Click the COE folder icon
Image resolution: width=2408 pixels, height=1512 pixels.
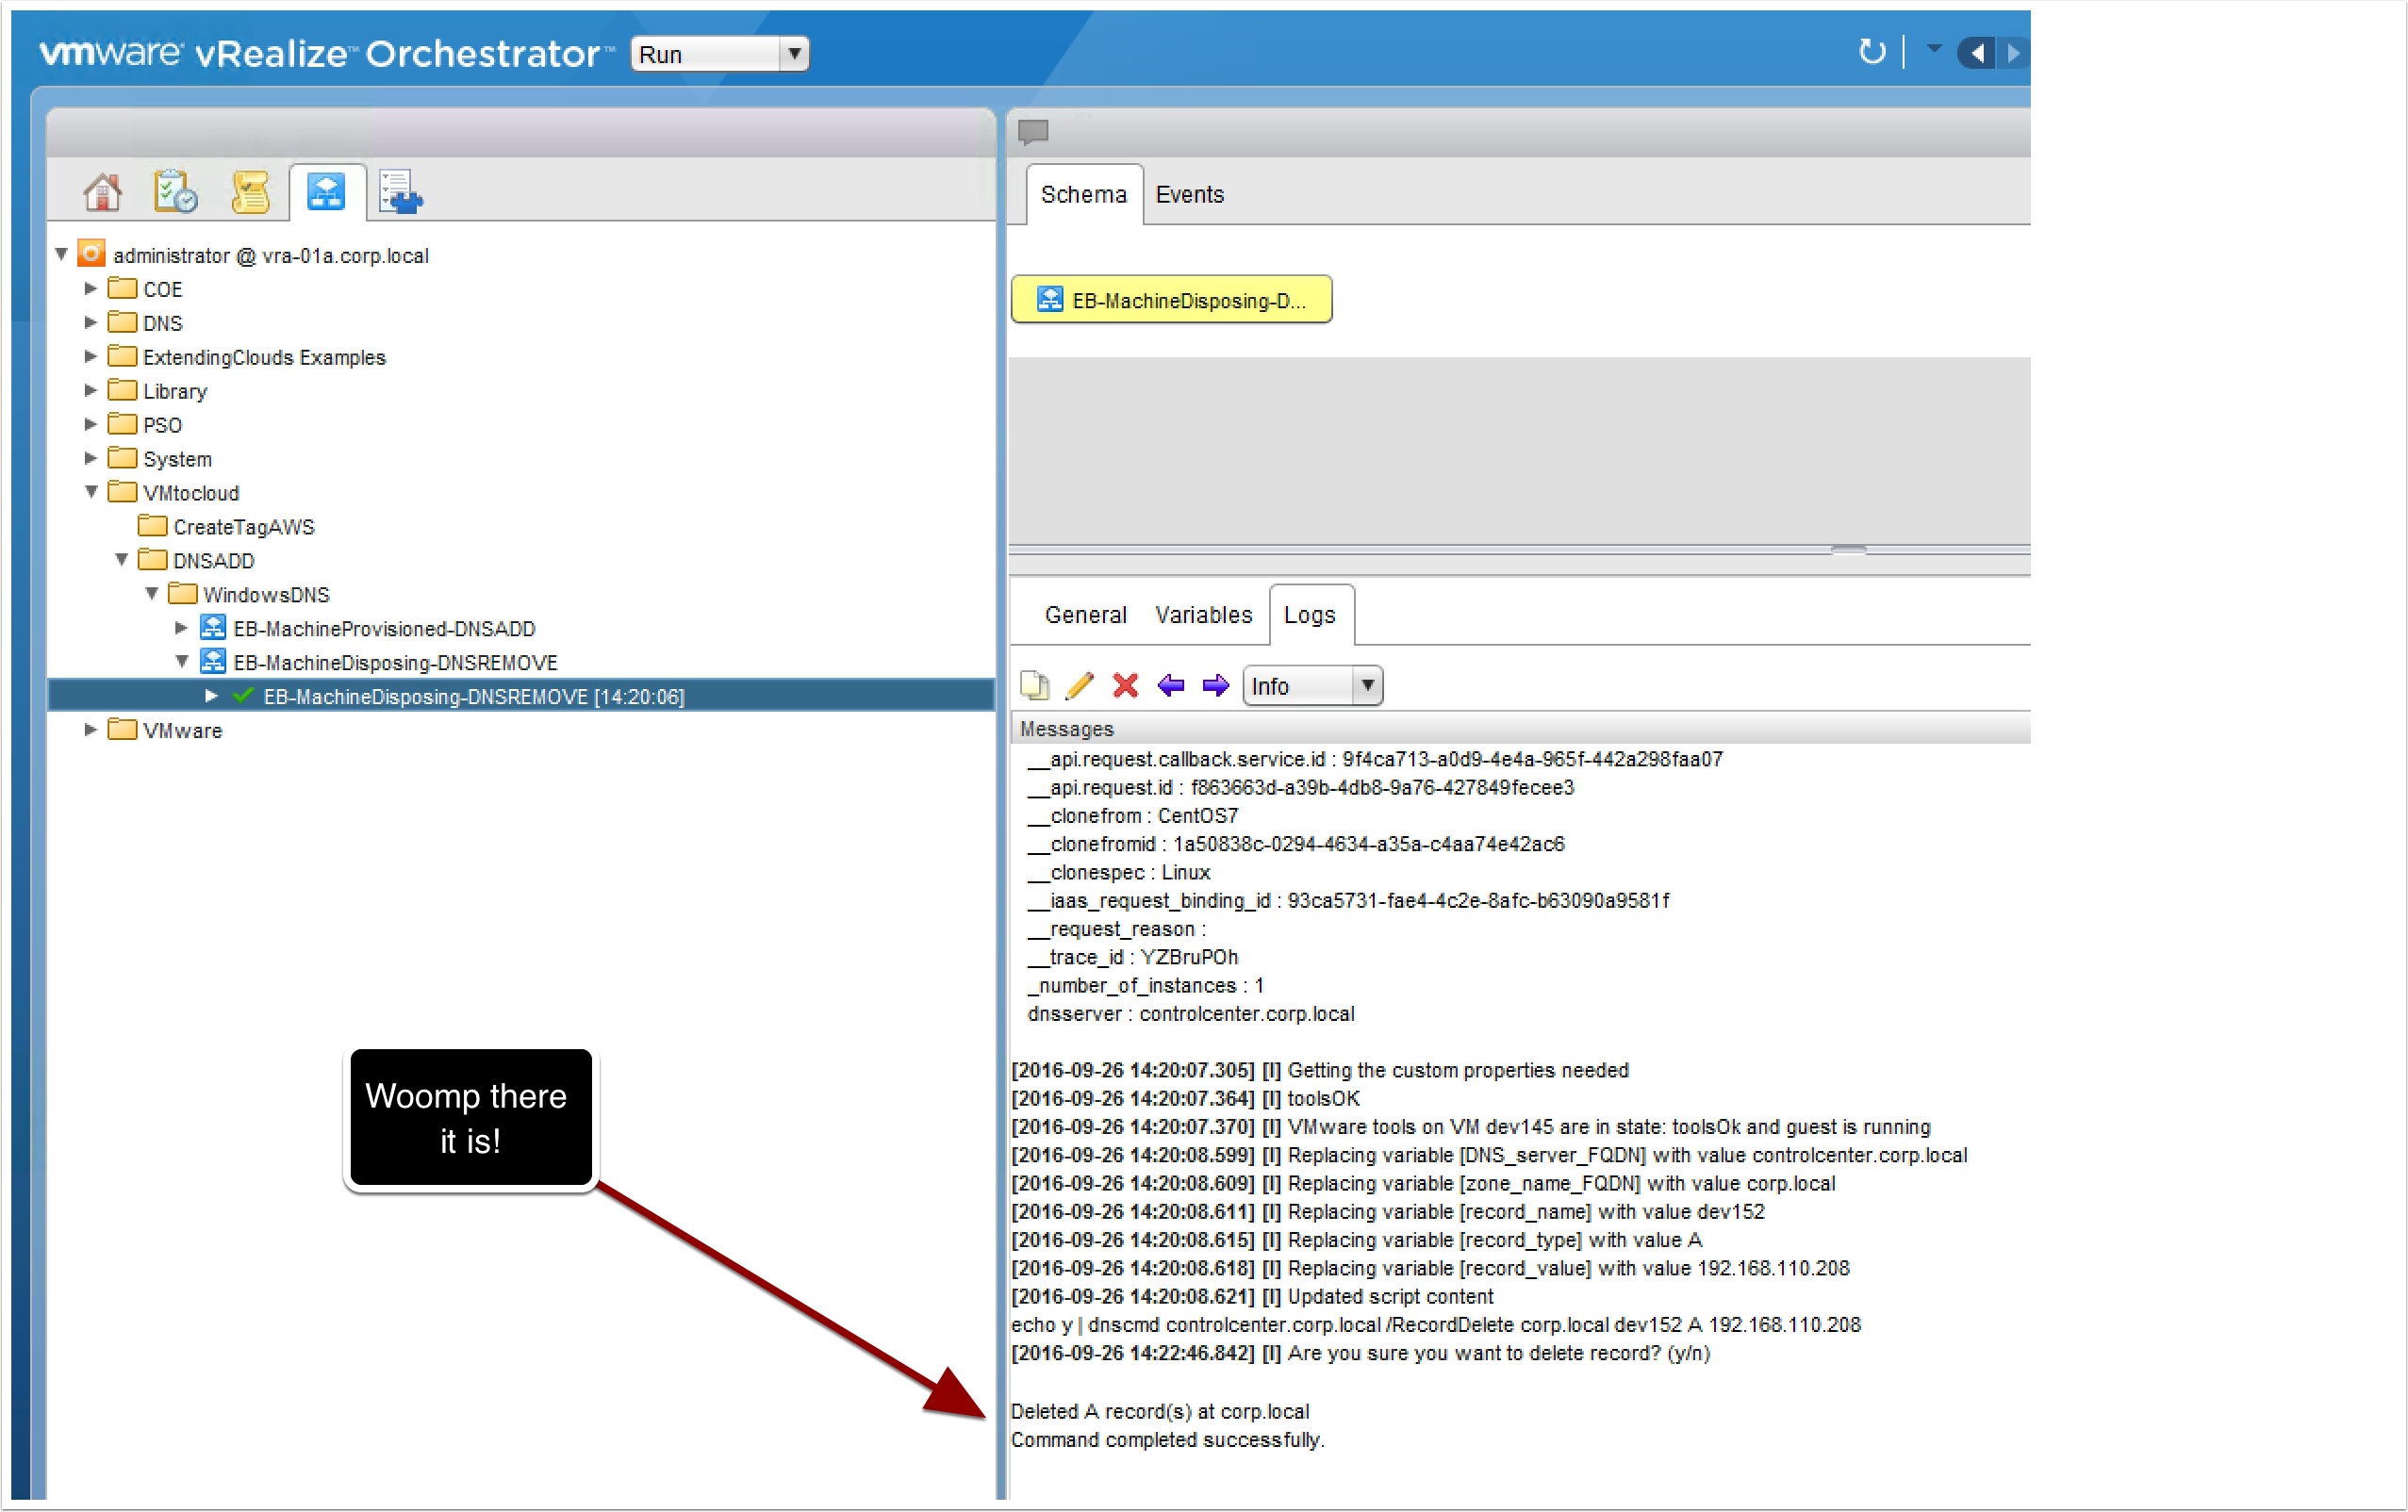[x=122, y=288]
